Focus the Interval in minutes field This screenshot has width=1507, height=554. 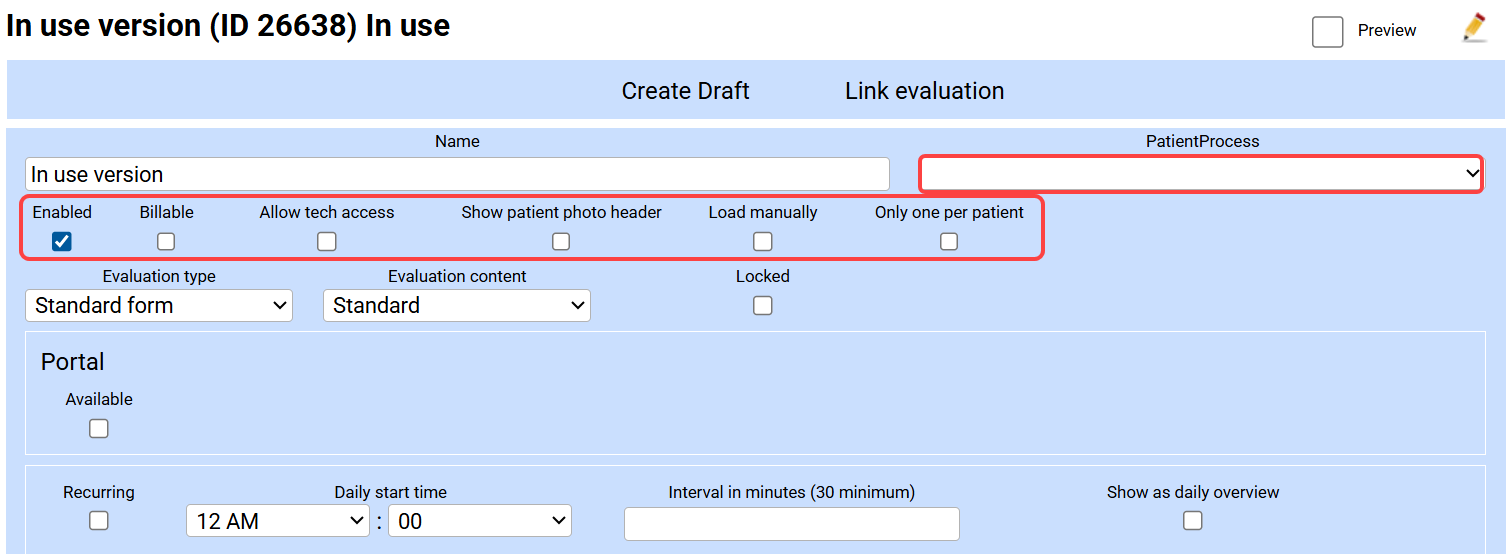coord(791,524)
